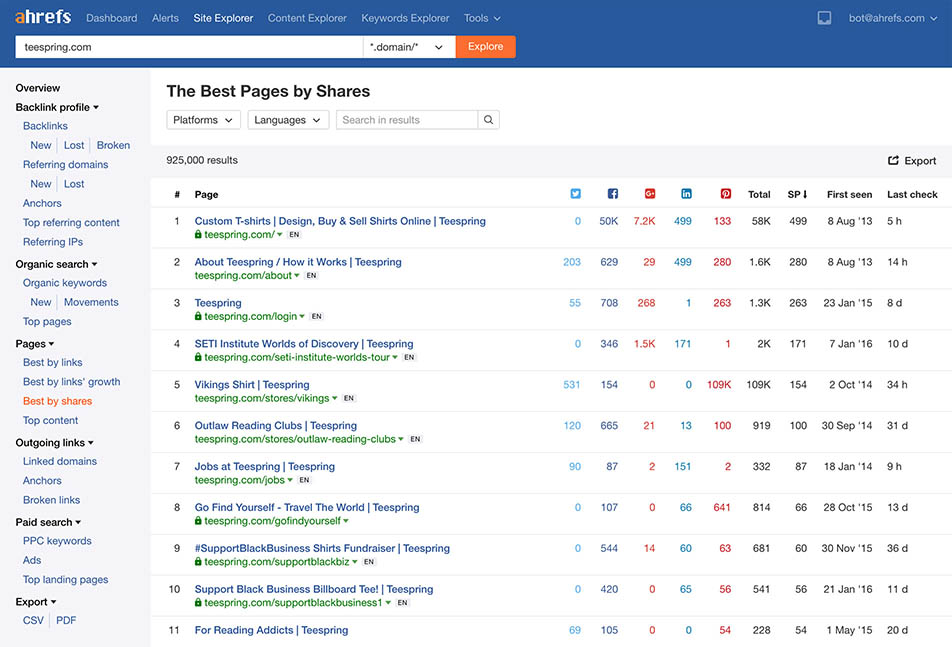Click the SP column sort arrow

pyautogui.click(x=804, y=194)
